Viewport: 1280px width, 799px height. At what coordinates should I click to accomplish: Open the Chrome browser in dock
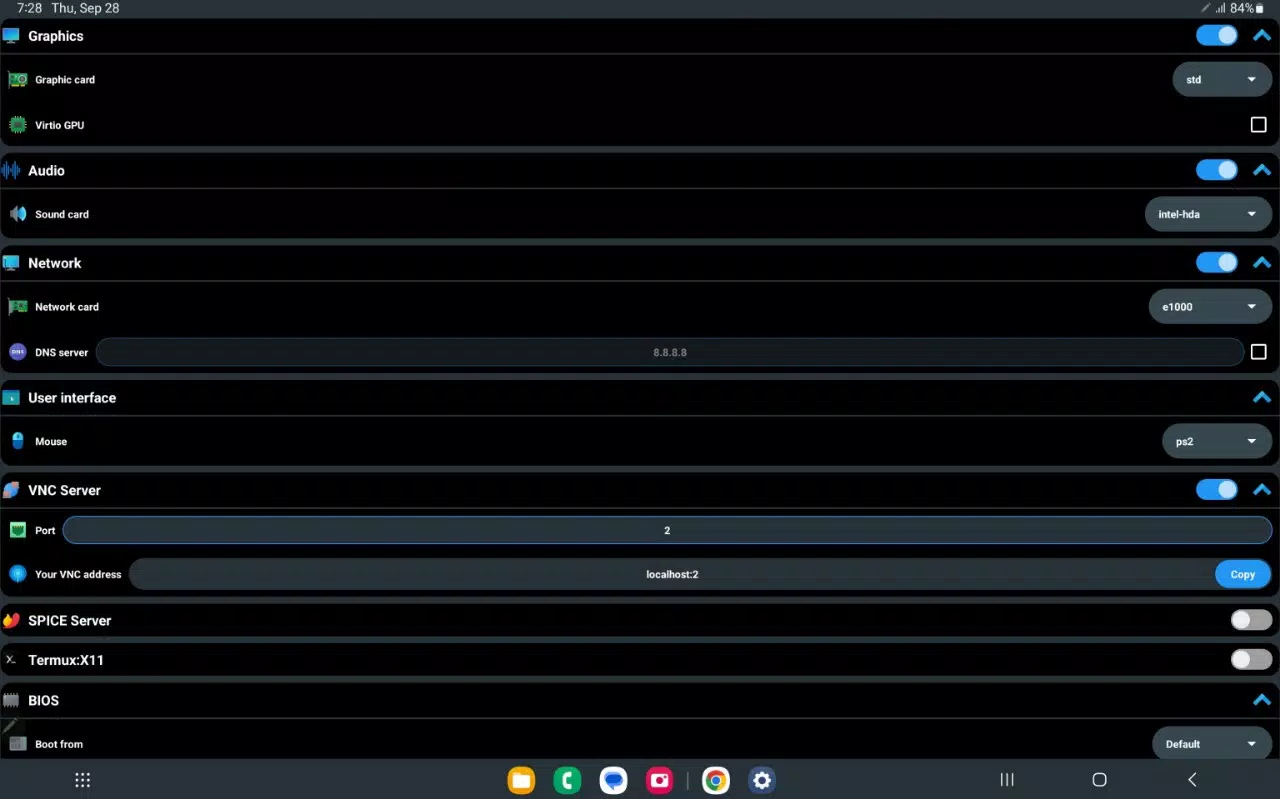point(716,780)
